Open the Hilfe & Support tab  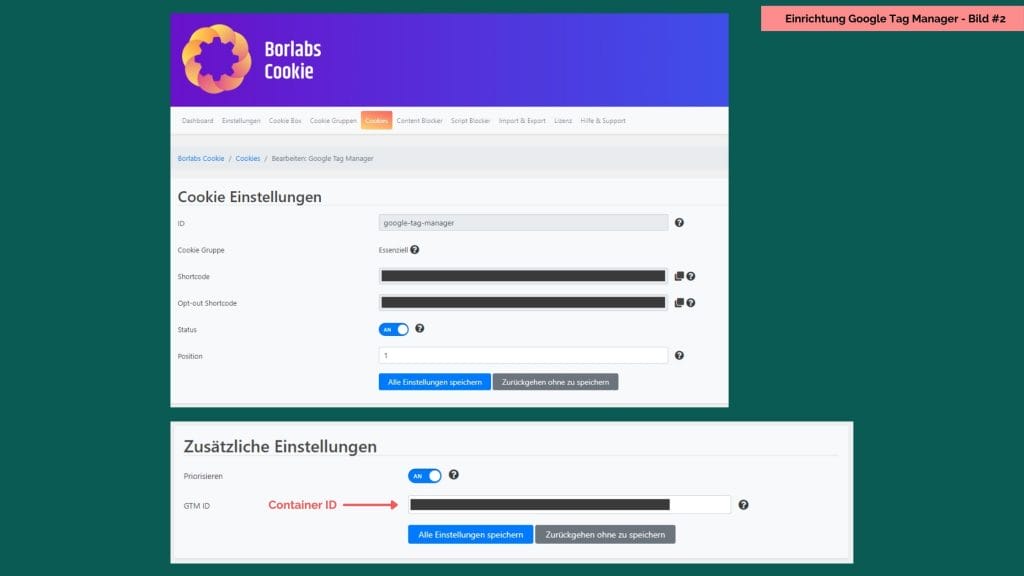(603, 121)
